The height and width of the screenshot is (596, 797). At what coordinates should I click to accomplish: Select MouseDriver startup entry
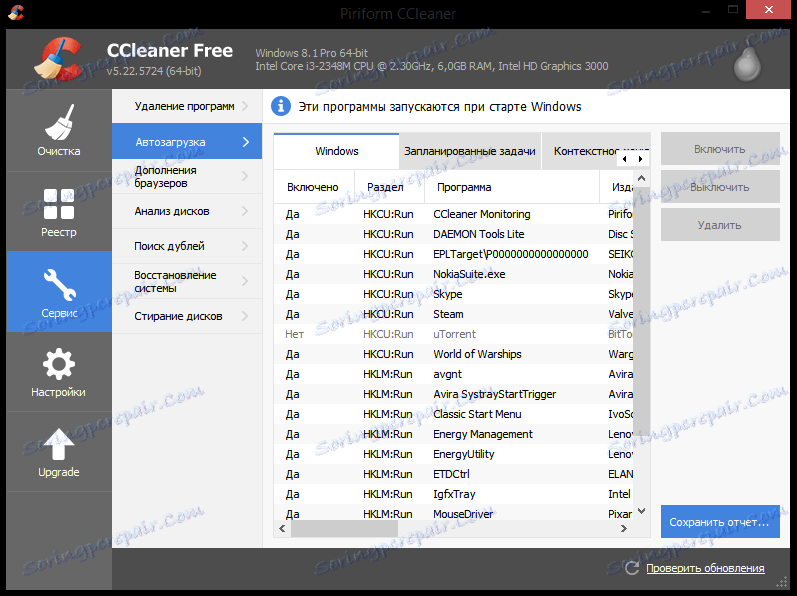[454, 513]
